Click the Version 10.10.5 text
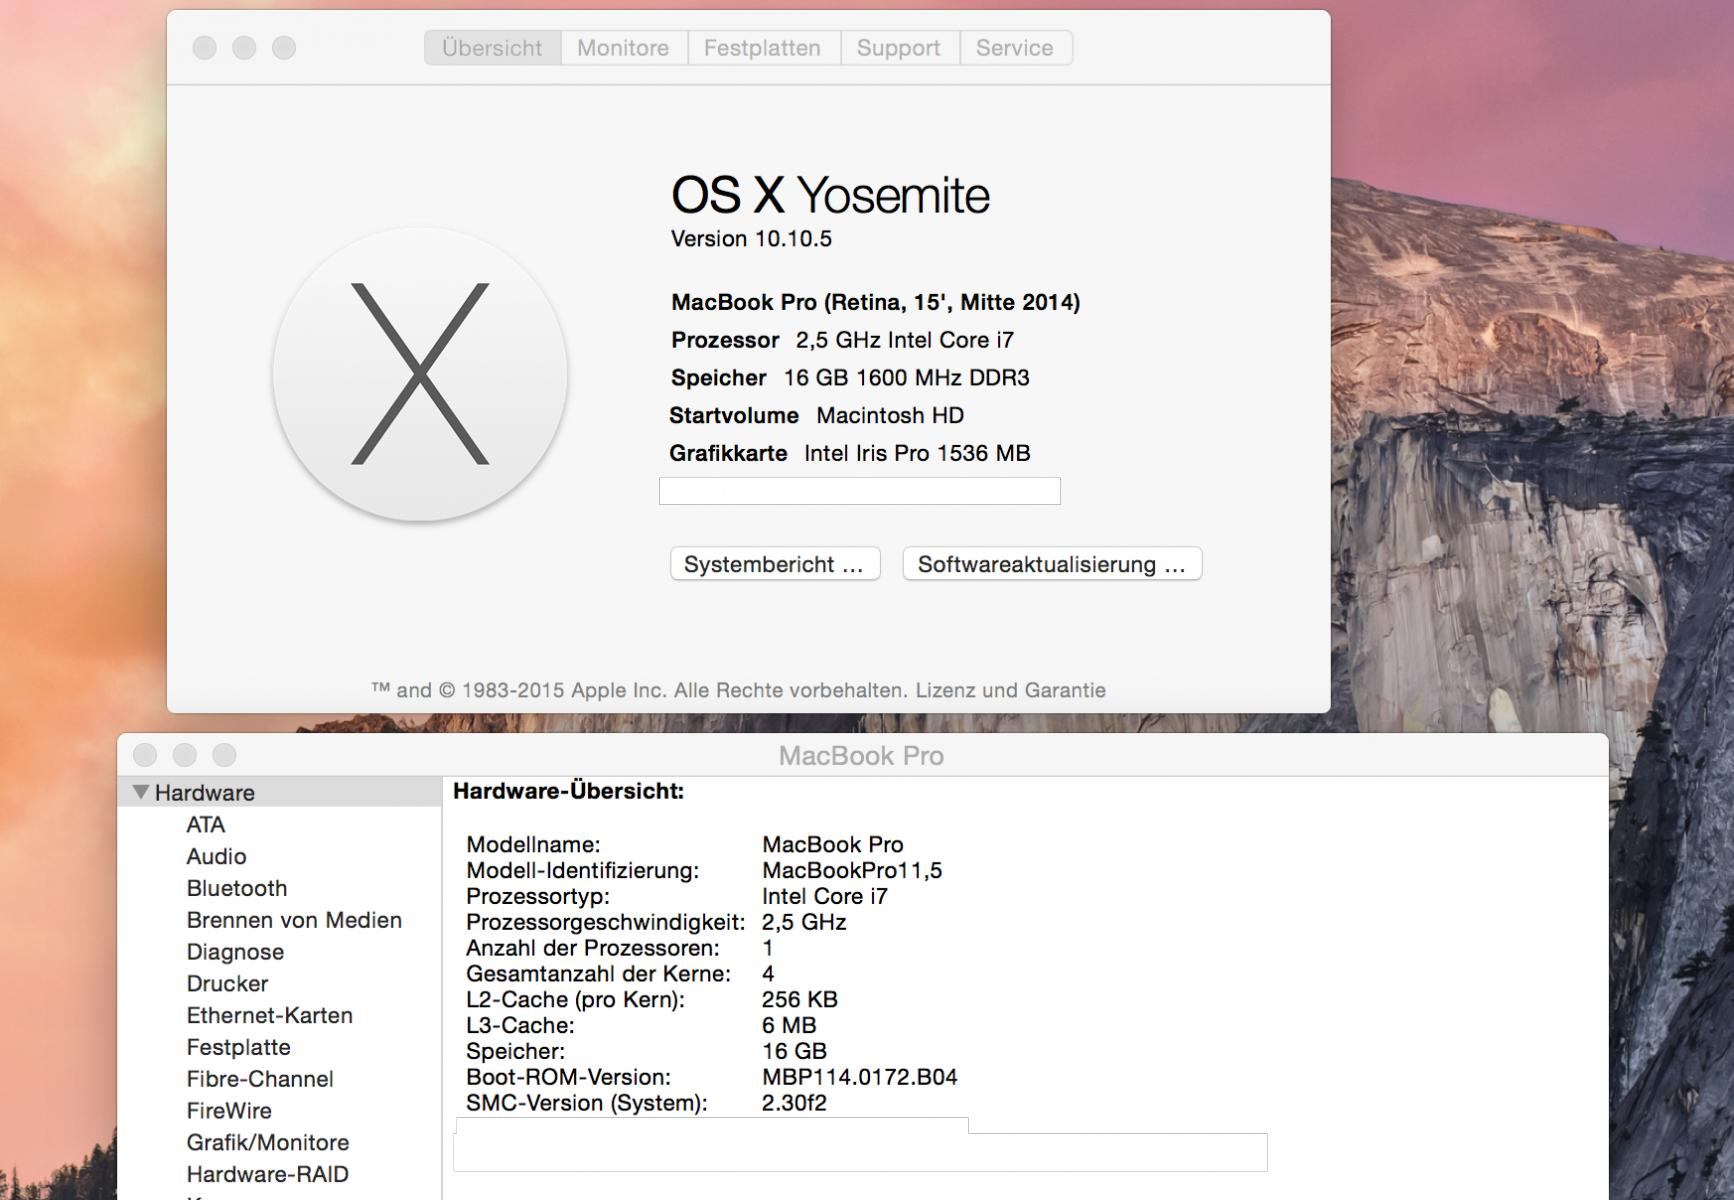The height and width of the screenshot is (1200, 1734). (751, 239)
